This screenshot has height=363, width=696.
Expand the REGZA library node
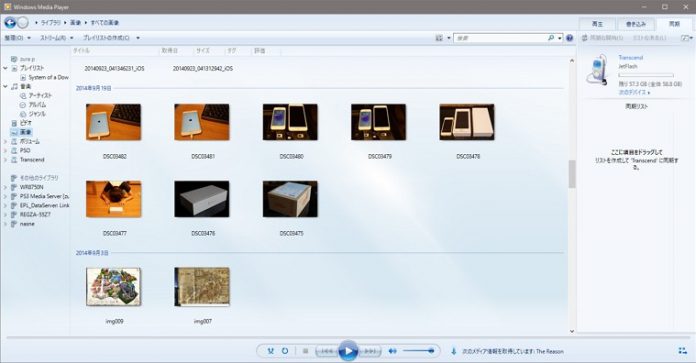[x=5, y=214]
